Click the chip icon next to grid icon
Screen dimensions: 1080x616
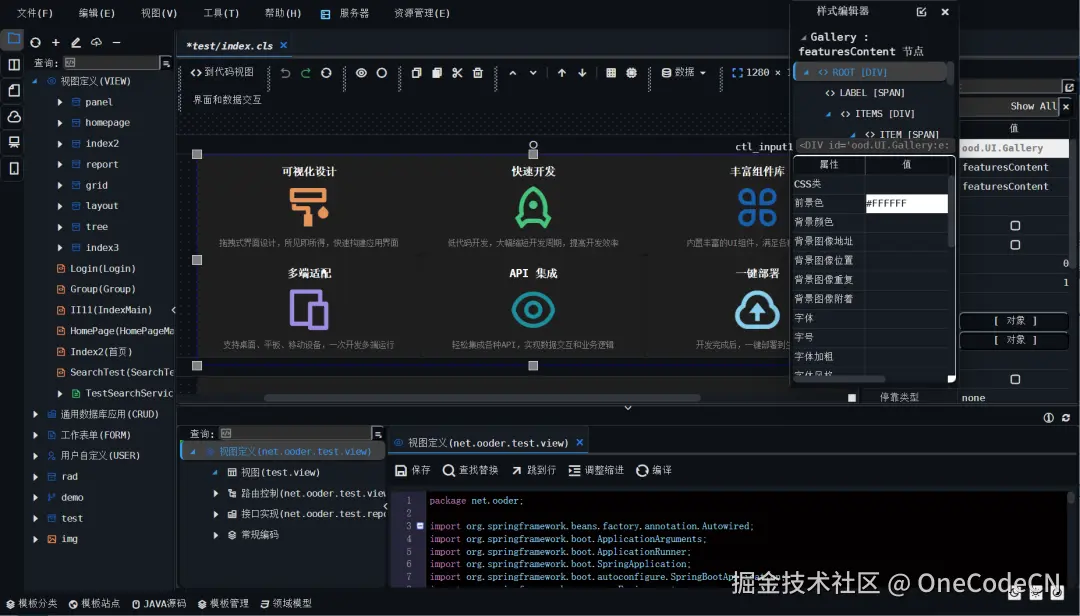pos(632,73)
